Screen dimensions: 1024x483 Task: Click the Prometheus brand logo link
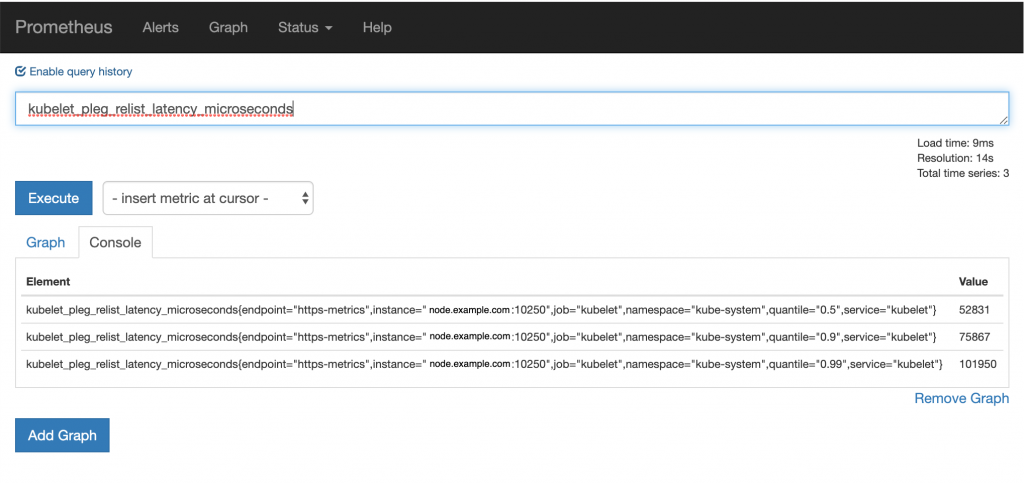point(64,27)
